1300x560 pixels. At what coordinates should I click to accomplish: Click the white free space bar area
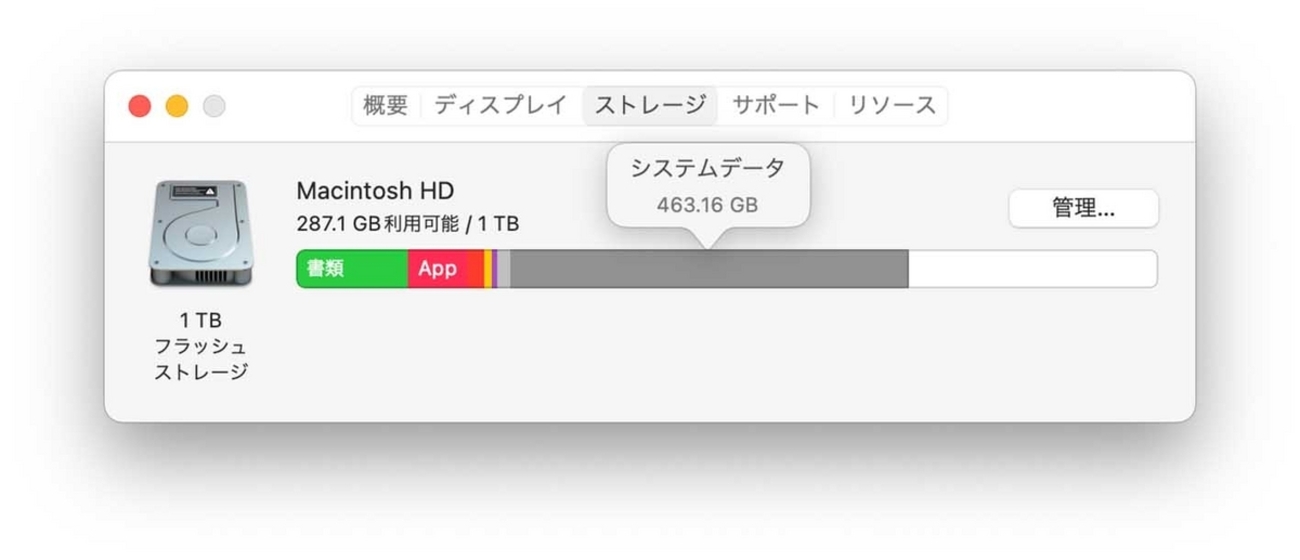1032,269
